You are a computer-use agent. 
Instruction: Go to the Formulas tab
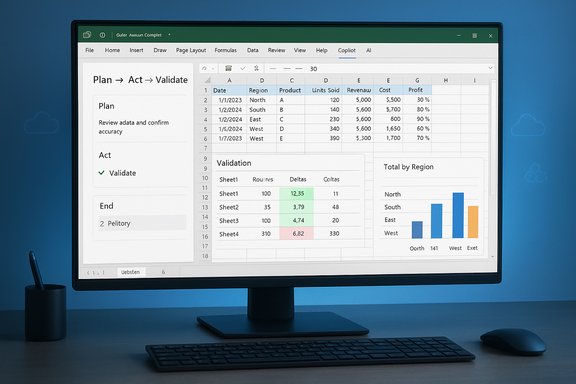pos(226,50)
